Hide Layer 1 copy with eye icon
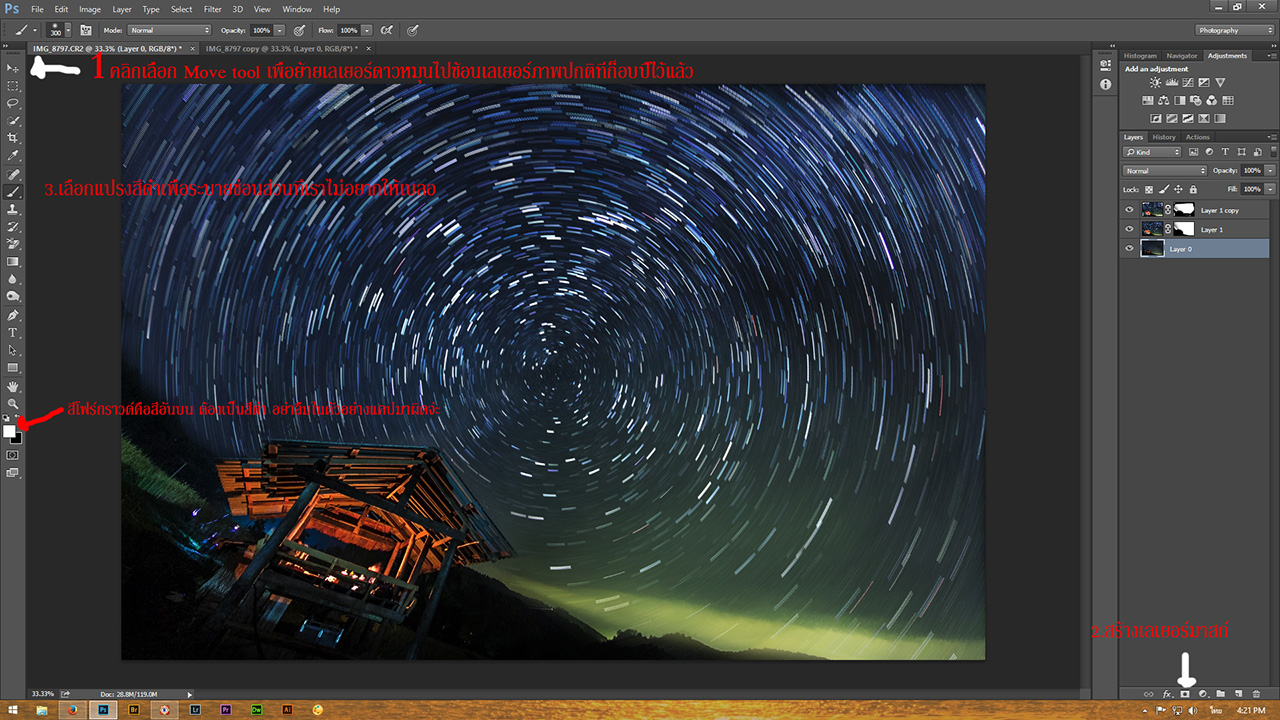Image resolution: width=1280 pixels, height=720 pixels. click(x=1129, y=210)
